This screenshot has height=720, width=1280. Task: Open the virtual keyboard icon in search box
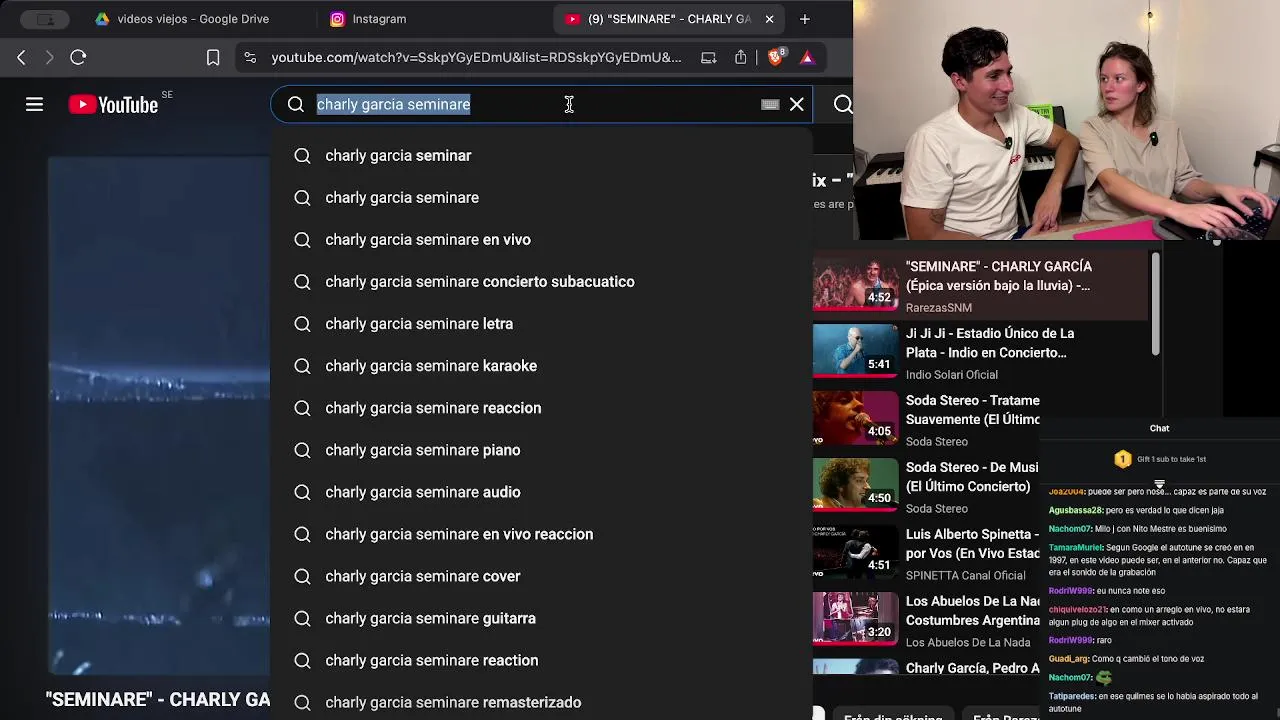(770, 104)
